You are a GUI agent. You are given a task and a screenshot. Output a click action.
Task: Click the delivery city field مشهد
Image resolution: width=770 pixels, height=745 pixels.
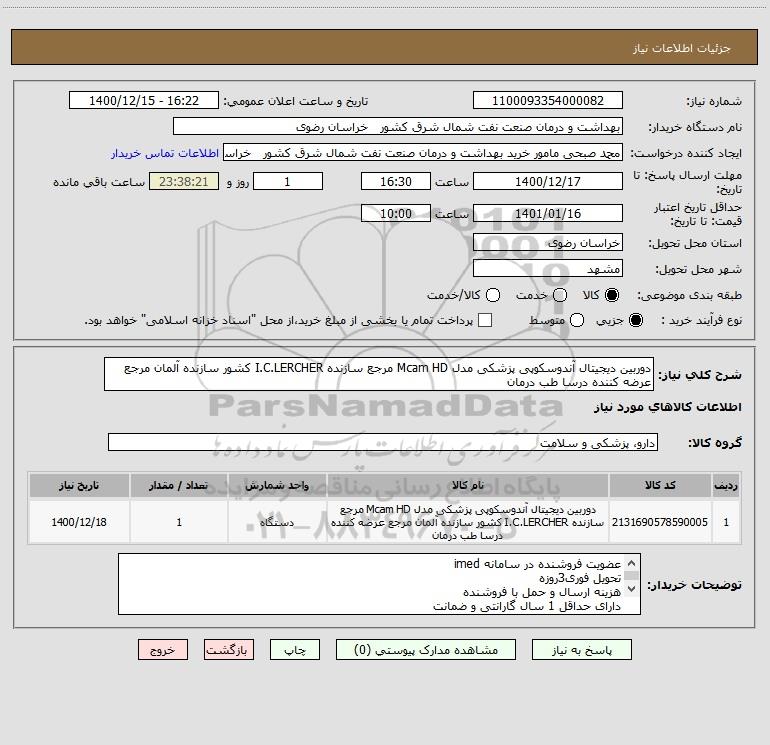pos(548,269)
